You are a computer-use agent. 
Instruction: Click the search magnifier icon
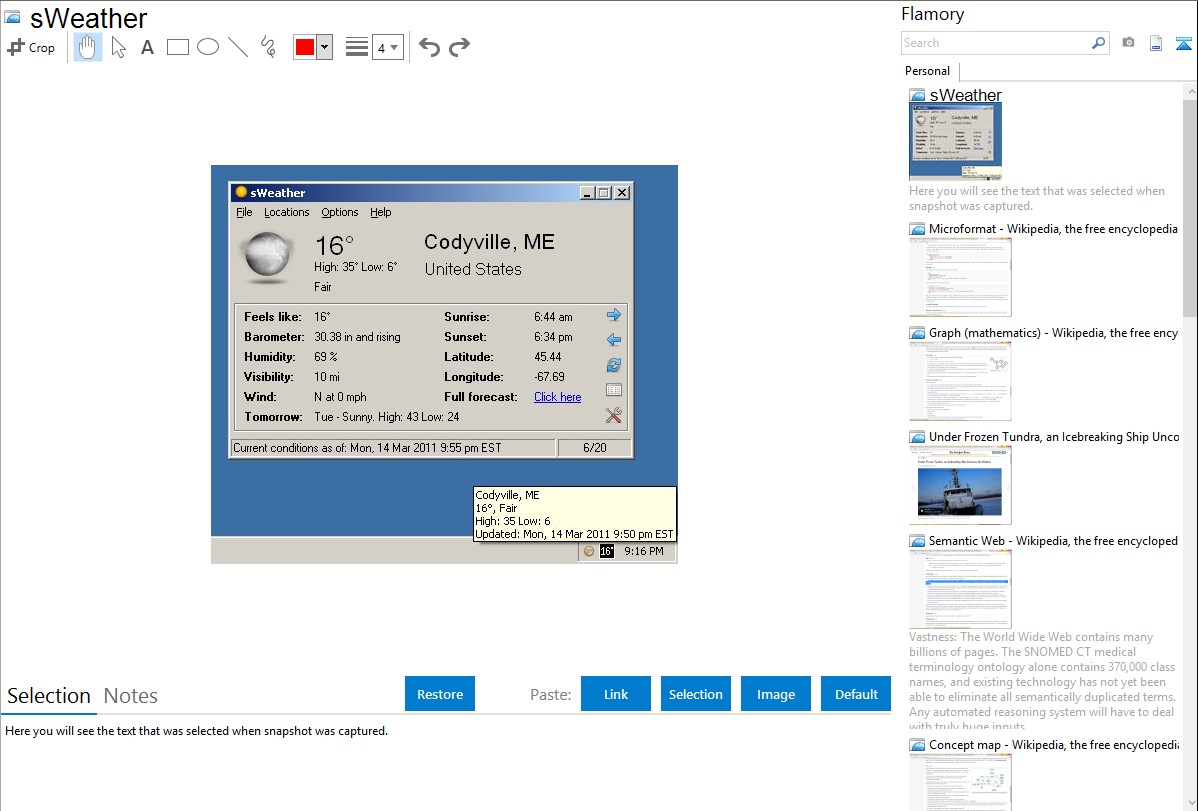tap(1099, 43)
